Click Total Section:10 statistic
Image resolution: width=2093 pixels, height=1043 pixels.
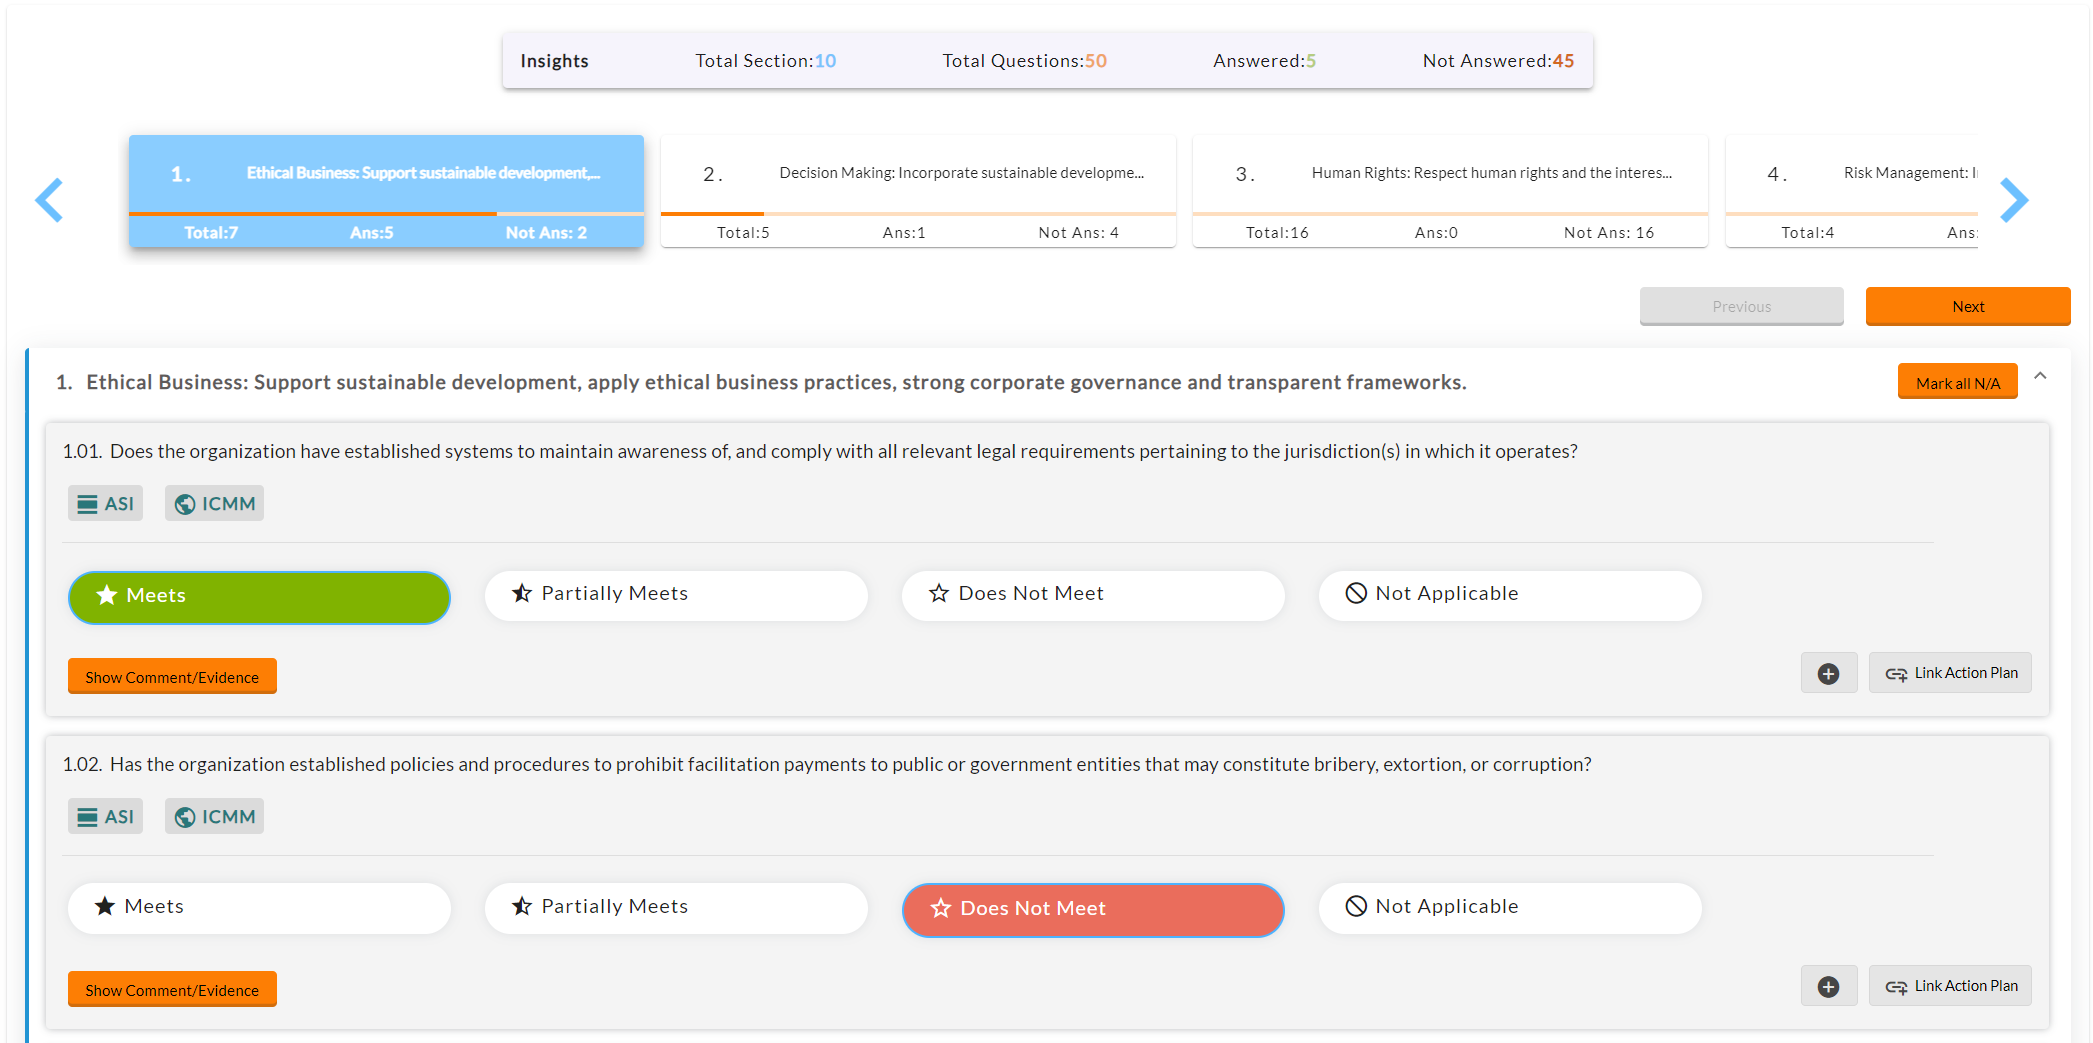pyautogui.click(x=765, y=61)
